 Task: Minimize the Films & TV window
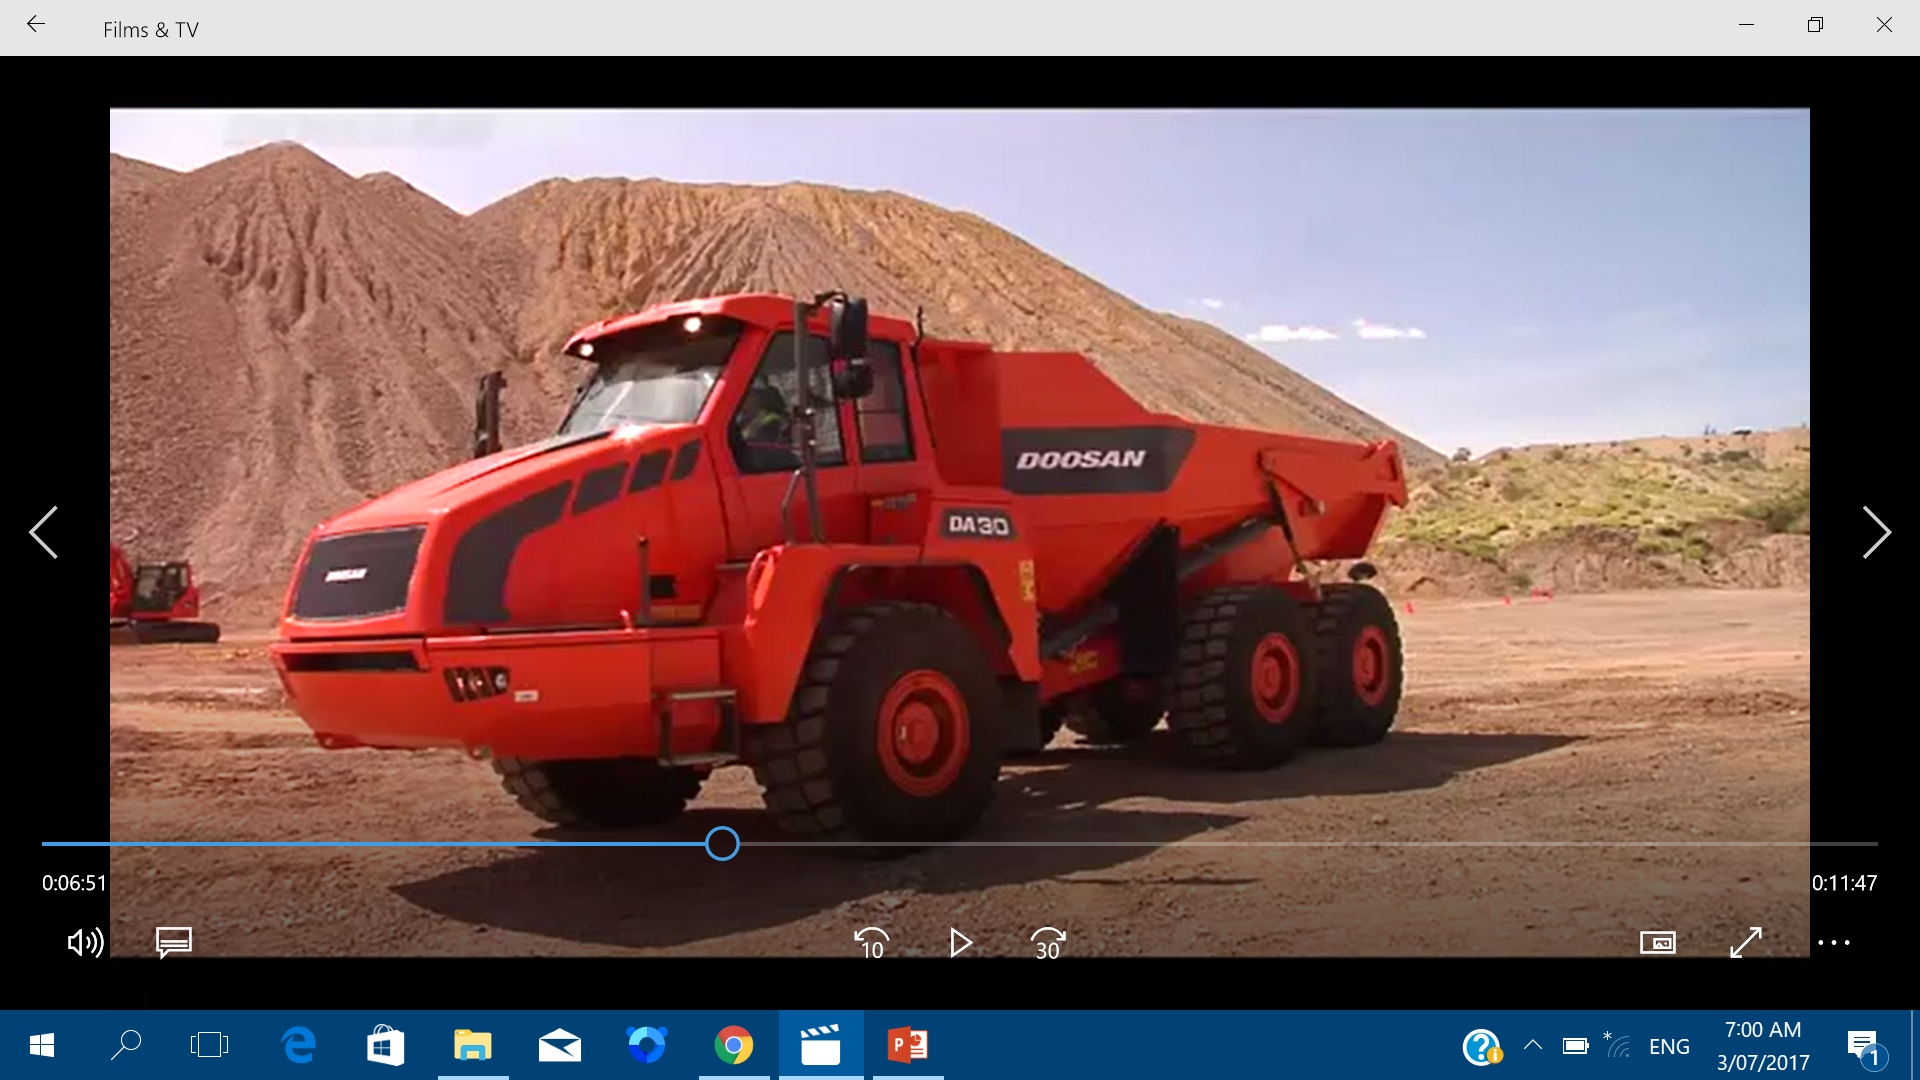[x=1747, y=25]
